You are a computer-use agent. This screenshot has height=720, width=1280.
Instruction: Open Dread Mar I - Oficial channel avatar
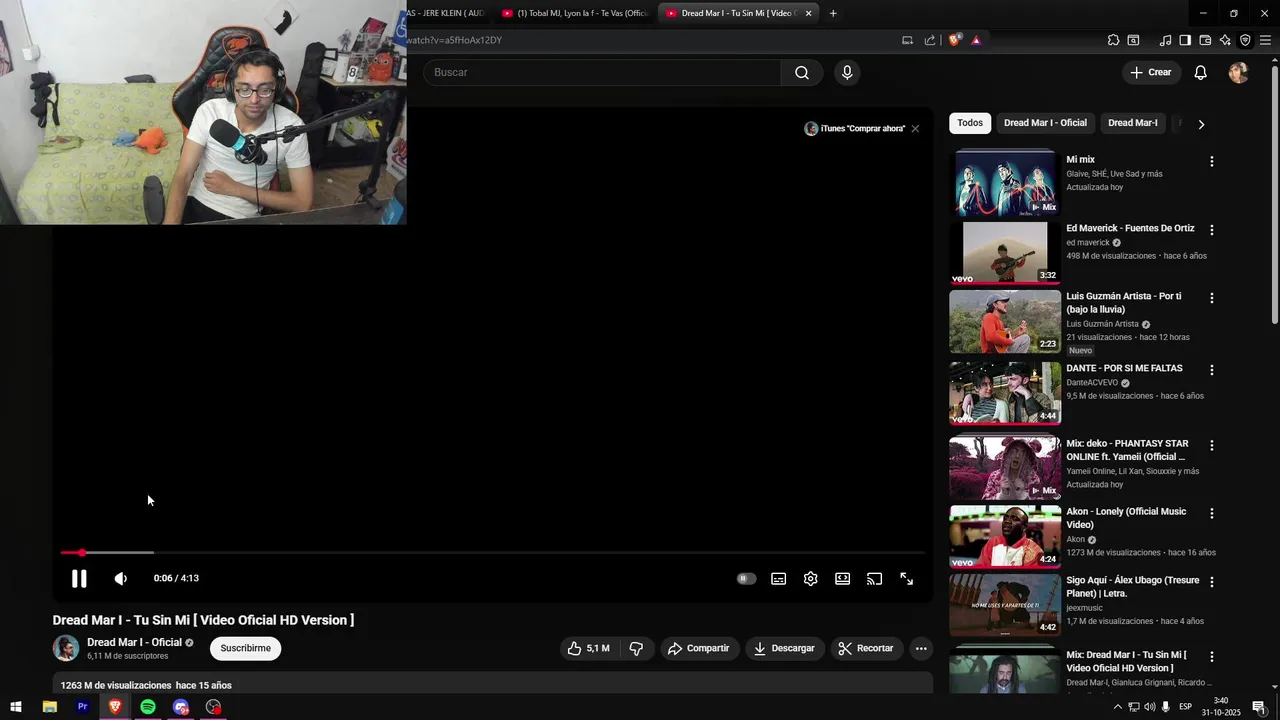pos(66,648)
